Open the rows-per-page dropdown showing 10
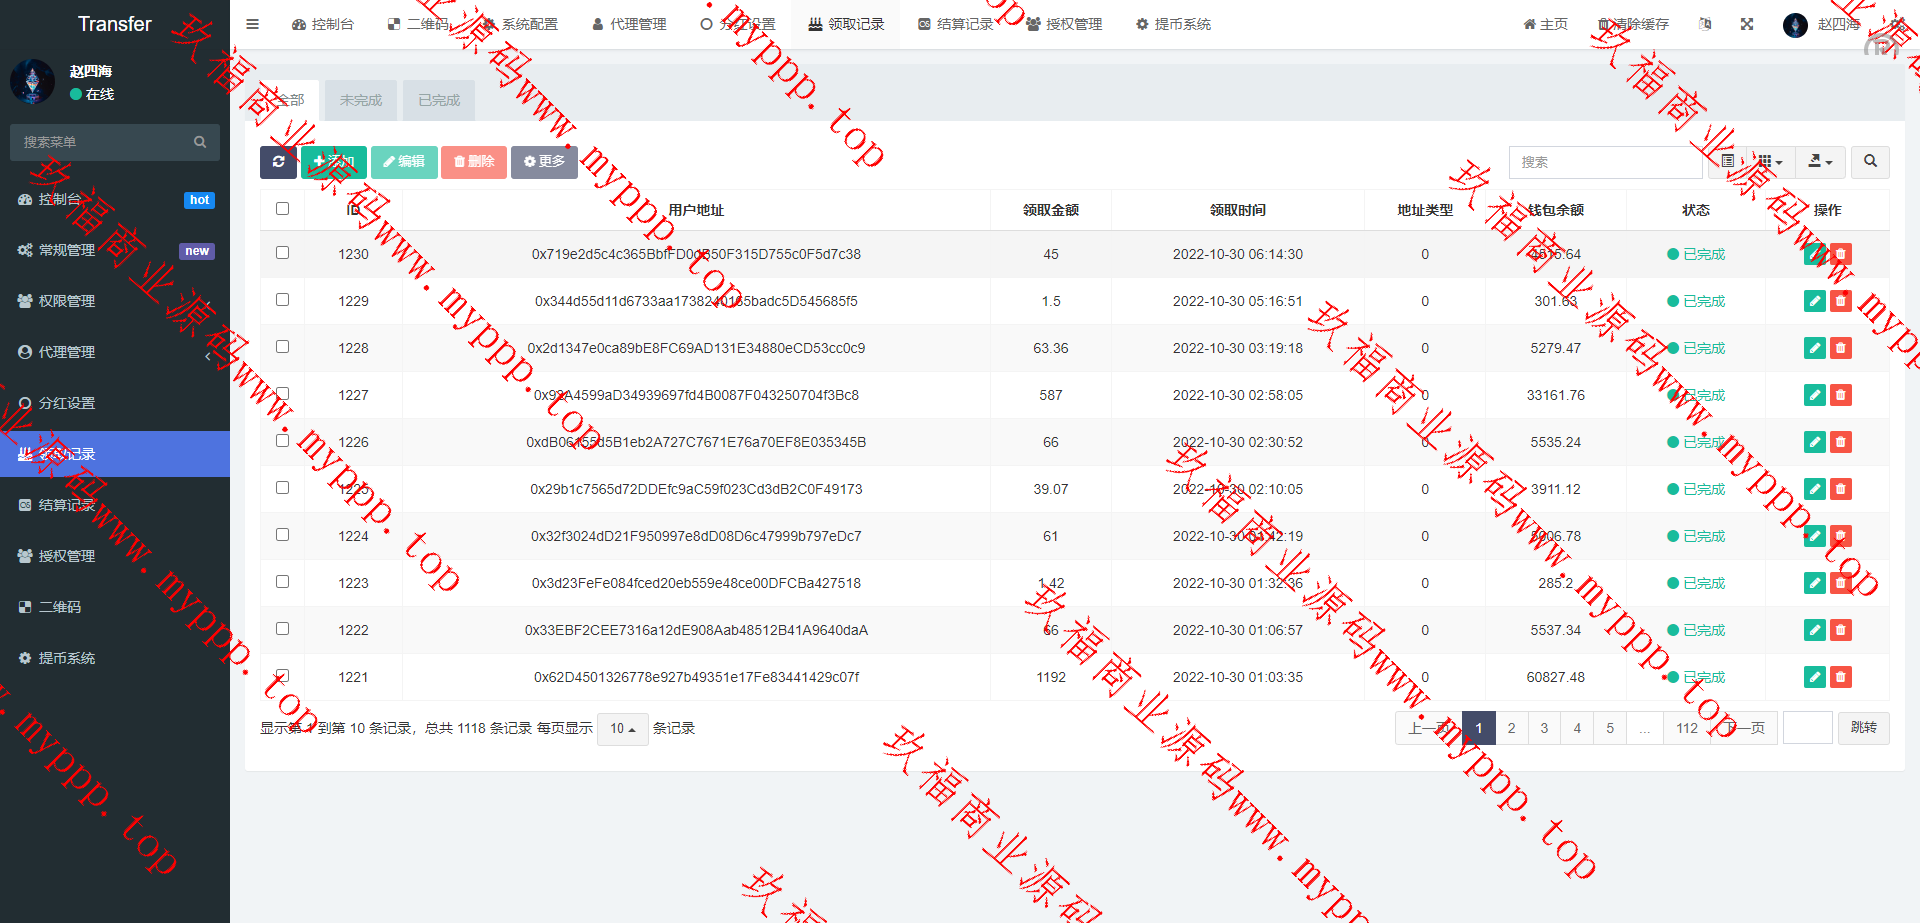The image size is (1920, 923). coord(622,729)
